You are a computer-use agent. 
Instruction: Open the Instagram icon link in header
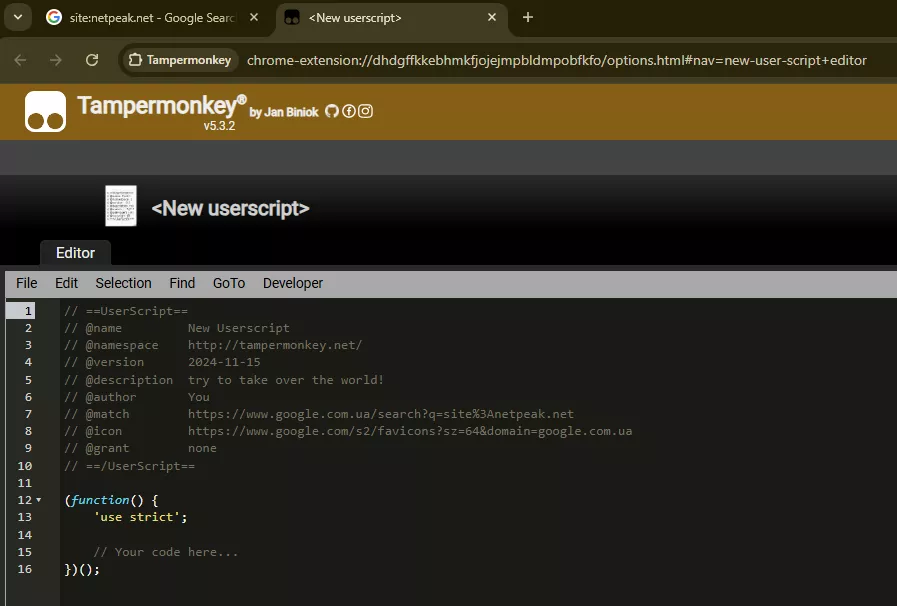pos(365,111)
